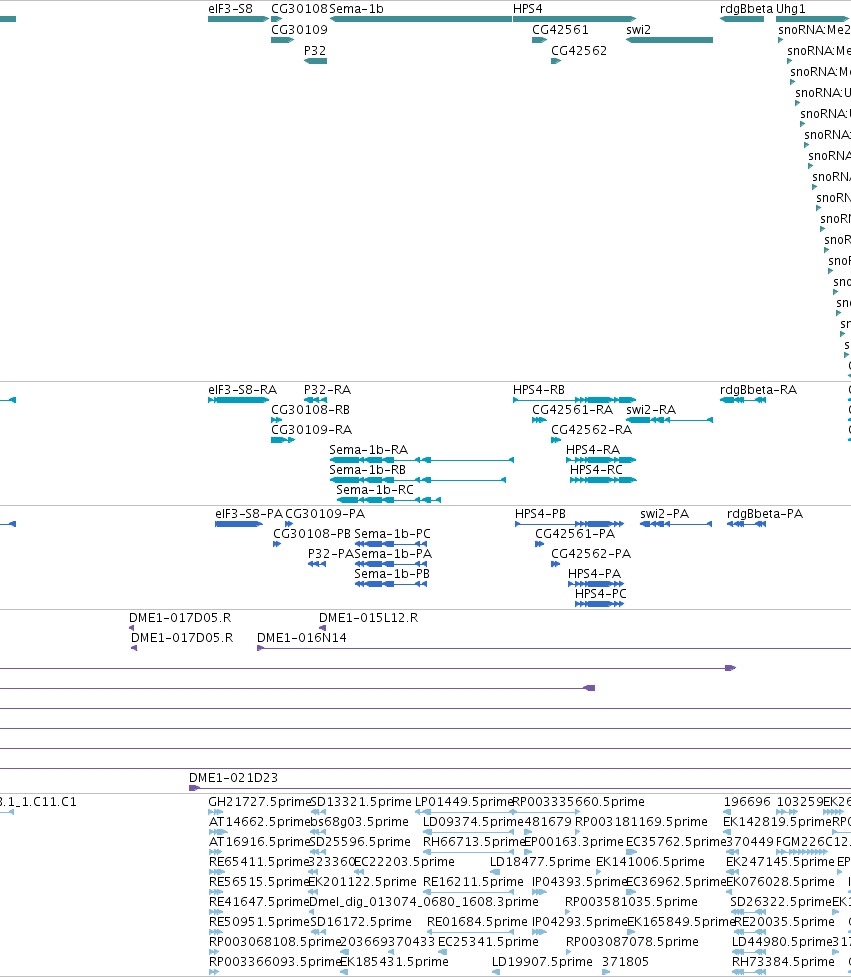851x977 pixels.
Task: Open the CG30108-PB CDS feature
Action: pyautogui.click(x=277, y=544)
